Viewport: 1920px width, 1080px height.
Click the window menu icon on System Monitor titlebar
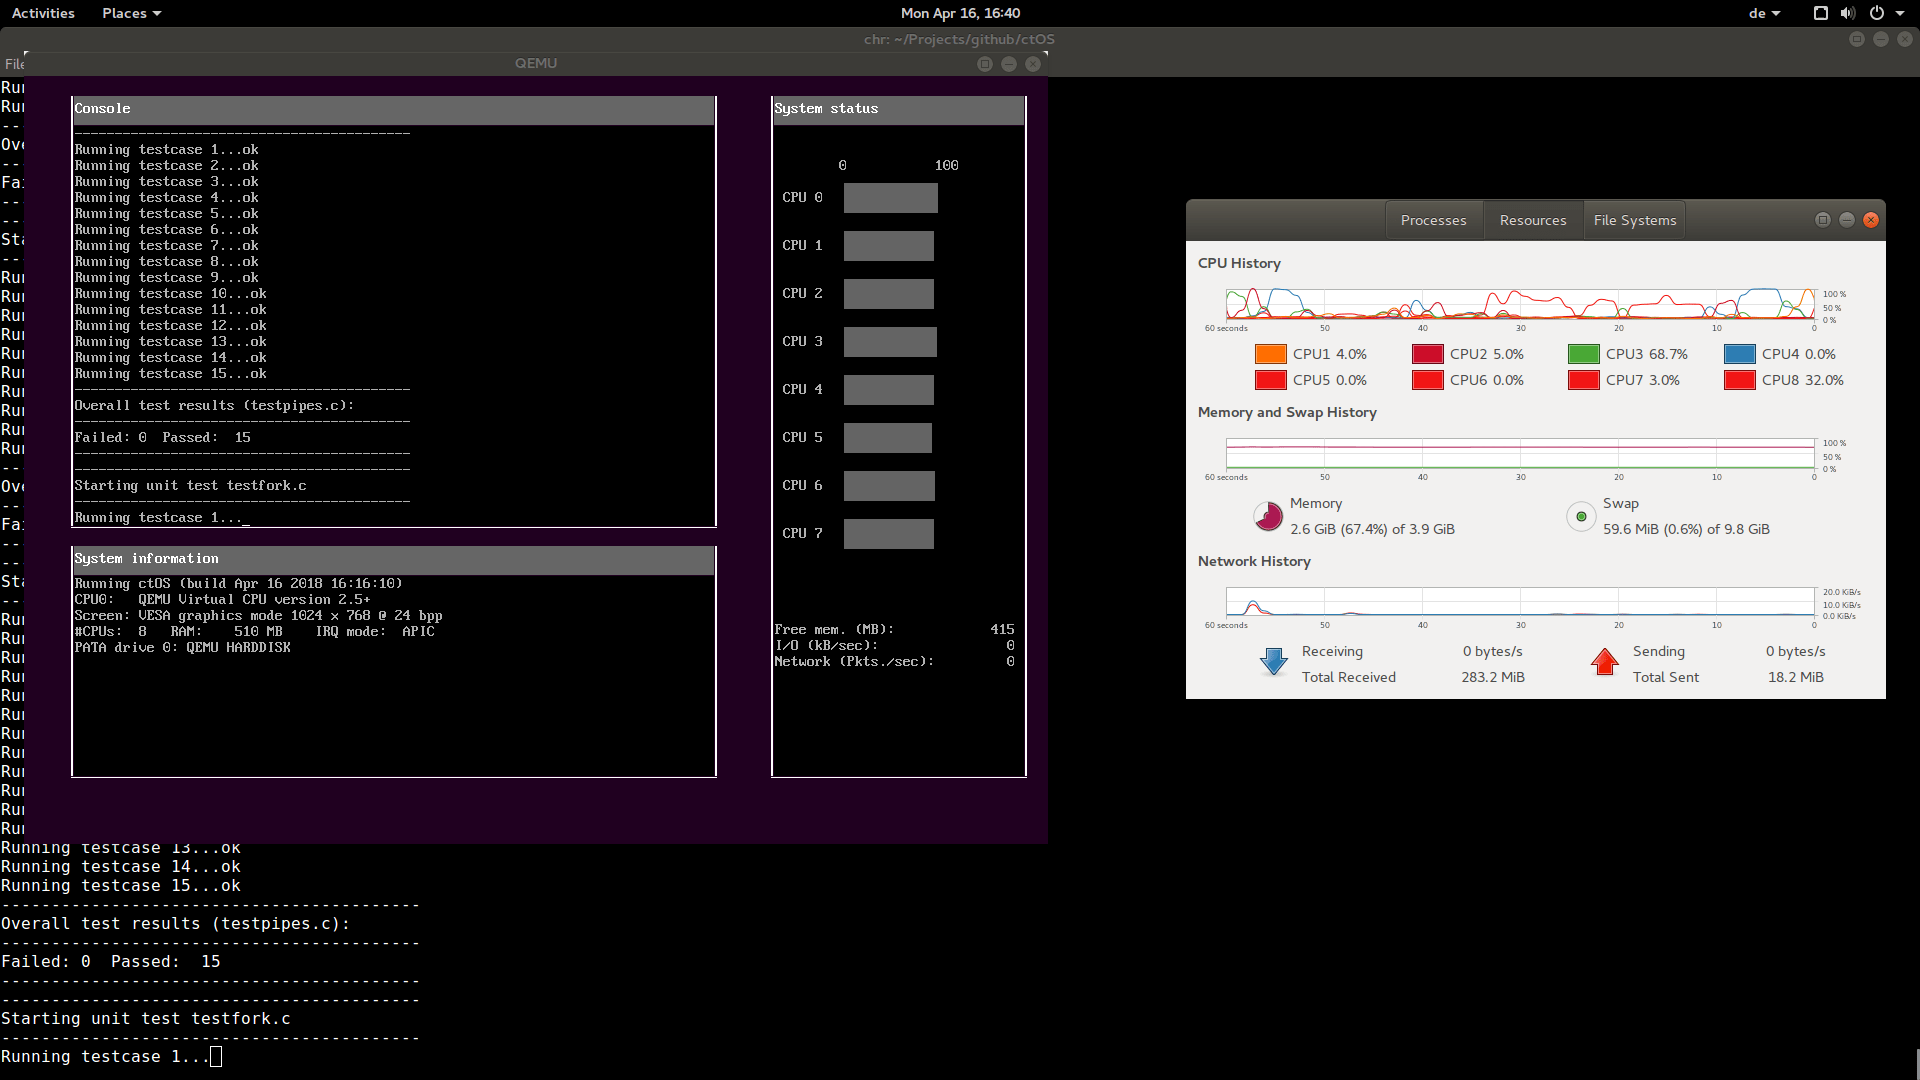coord(1823,219)
